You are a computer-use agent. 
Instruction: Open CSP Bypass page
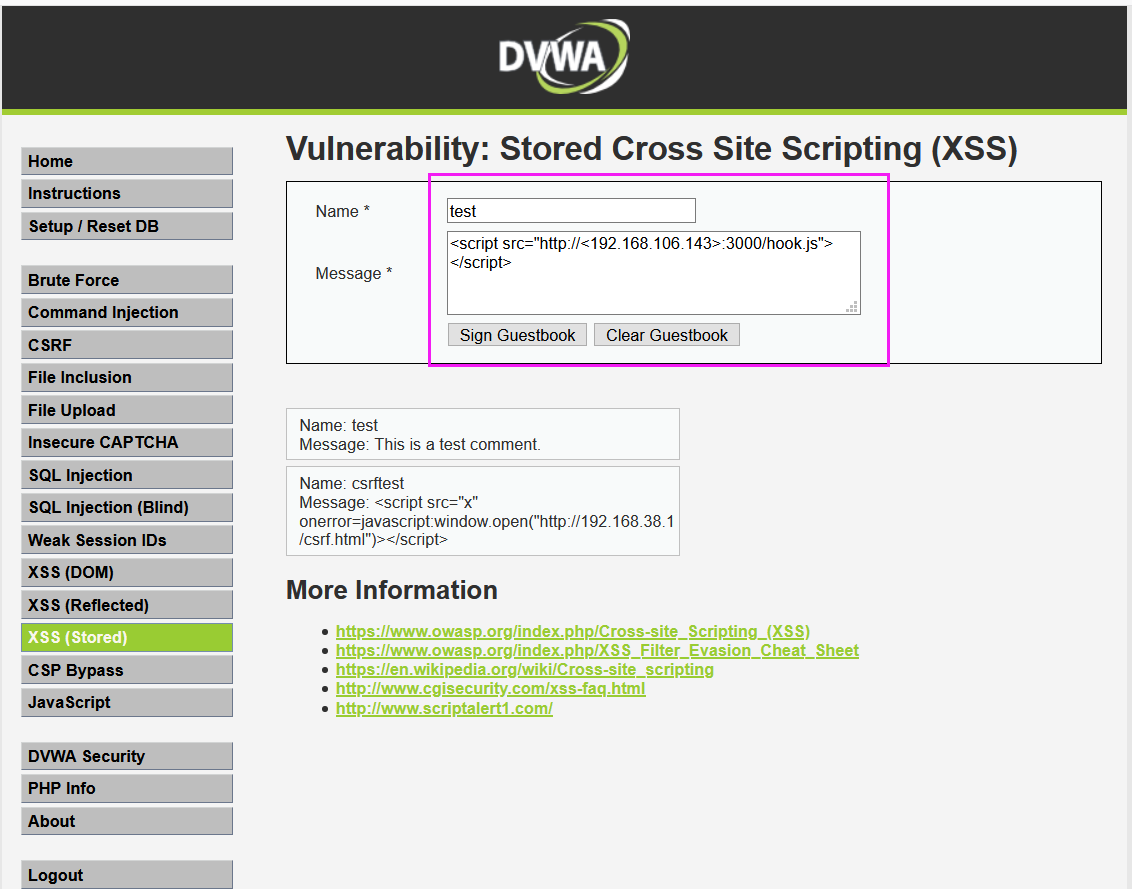point(127,670)
